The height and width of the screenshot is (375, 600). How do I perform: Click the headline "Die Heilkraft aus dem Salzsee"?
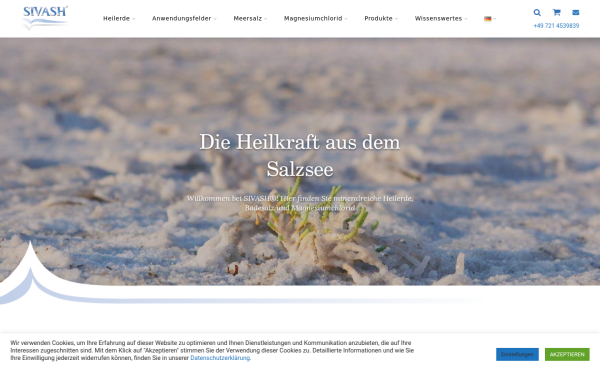[x=300, y=155]
